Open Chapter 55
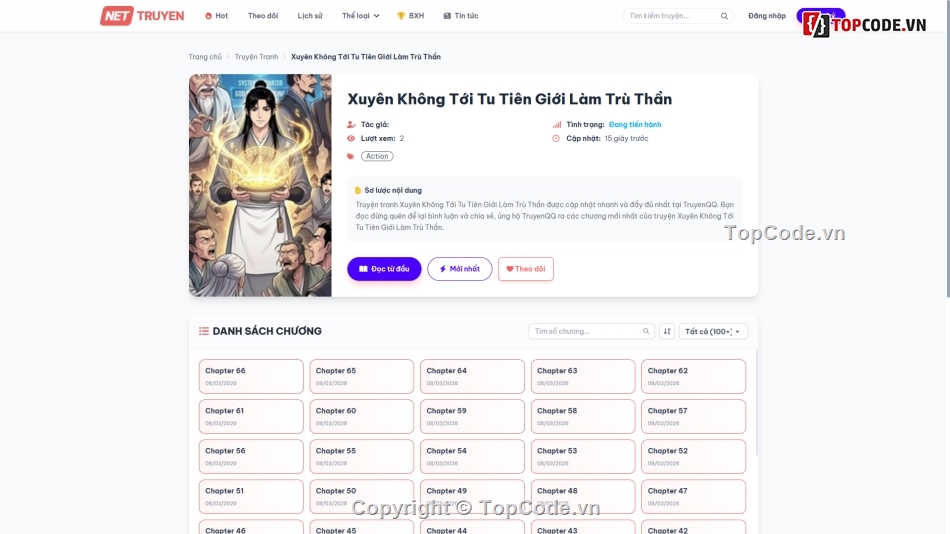 [362, 456]
